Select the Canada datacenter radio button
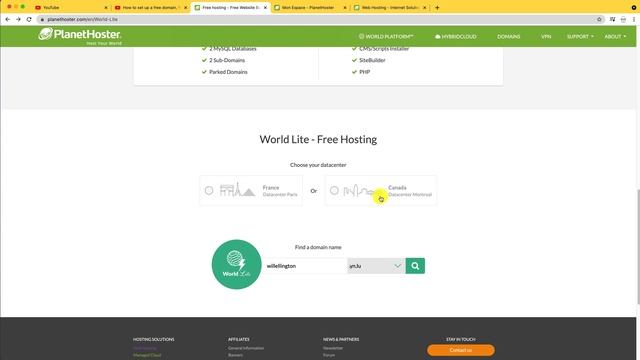 [334, 190]
